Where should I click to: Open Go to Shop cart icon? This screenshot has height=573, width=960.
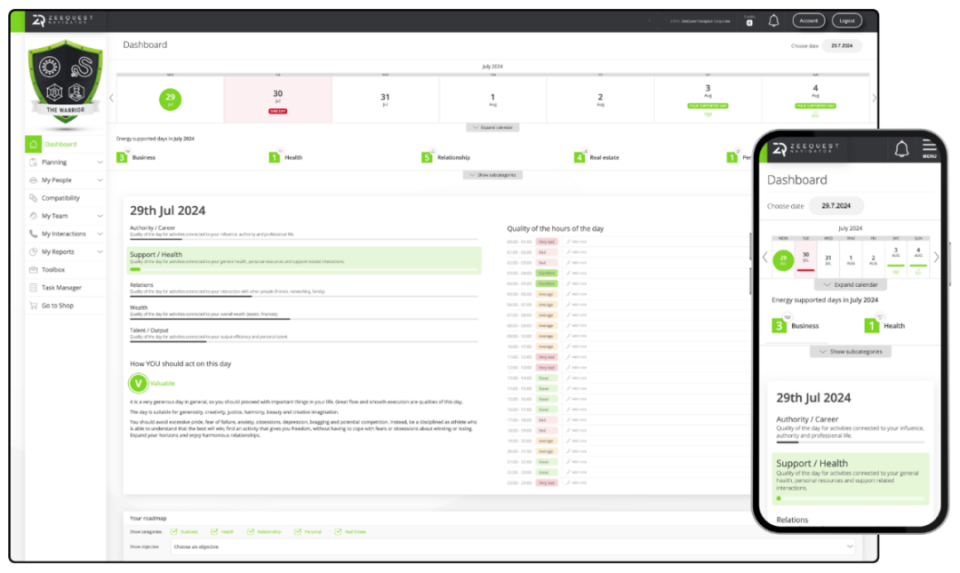pyautogui.click(x=33, y=305)
